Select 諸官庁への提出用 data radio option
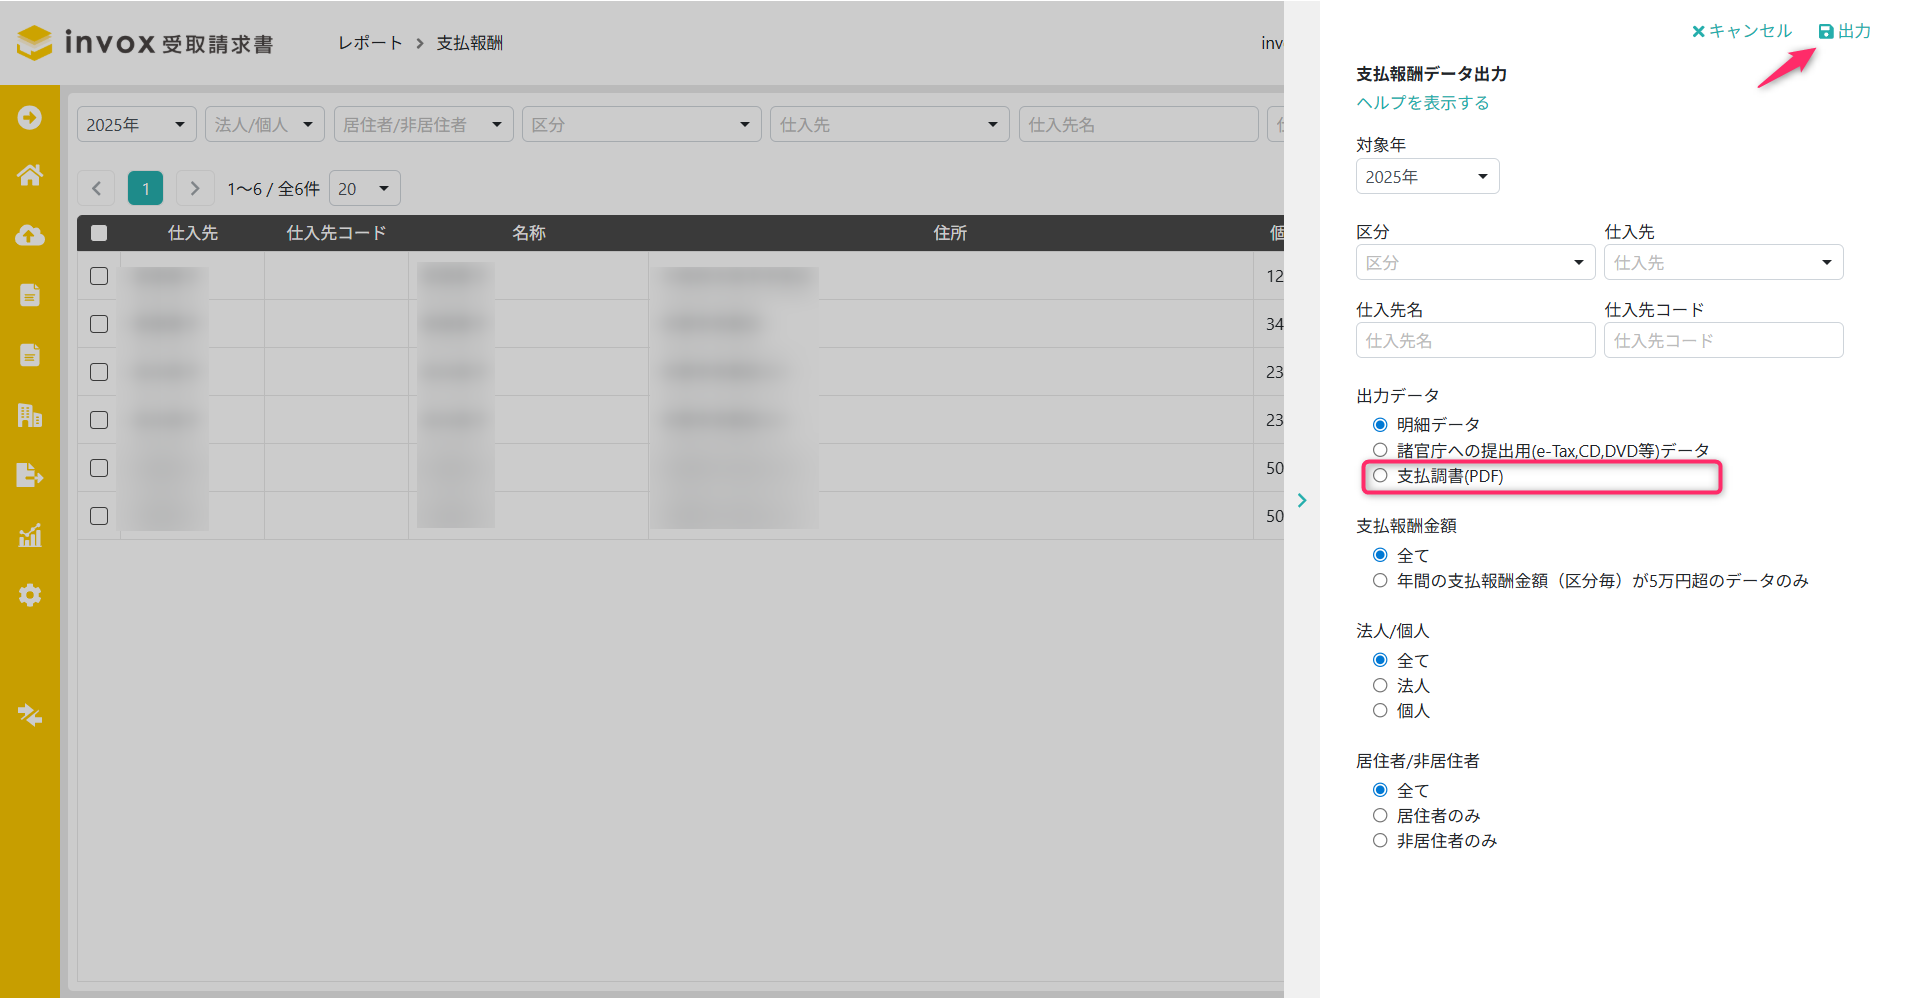This screenshot has height=998, width=1920. pyautogui.click(x=1380, y=450)
